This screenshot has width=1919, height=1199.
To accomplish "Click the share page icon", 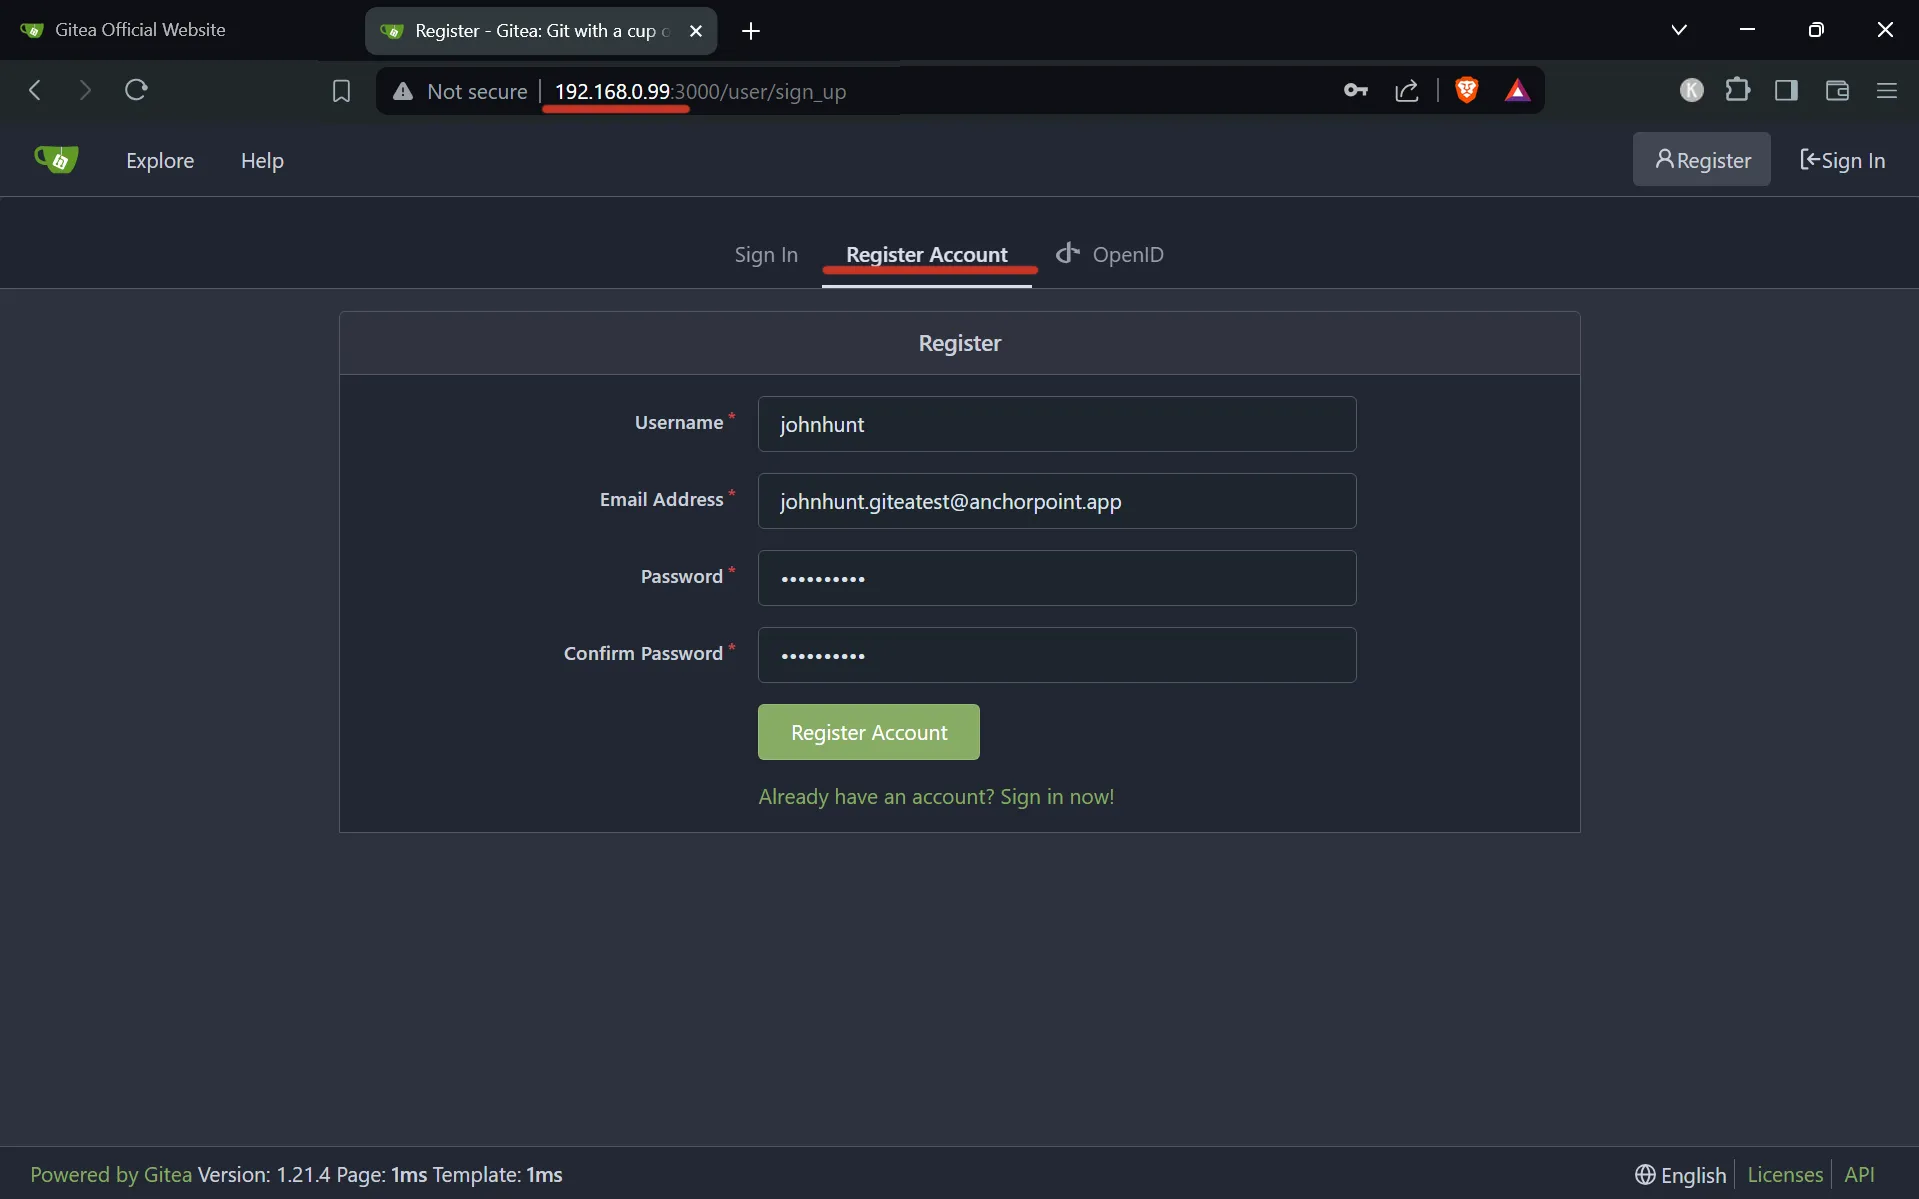I will tap(1406, 90).
